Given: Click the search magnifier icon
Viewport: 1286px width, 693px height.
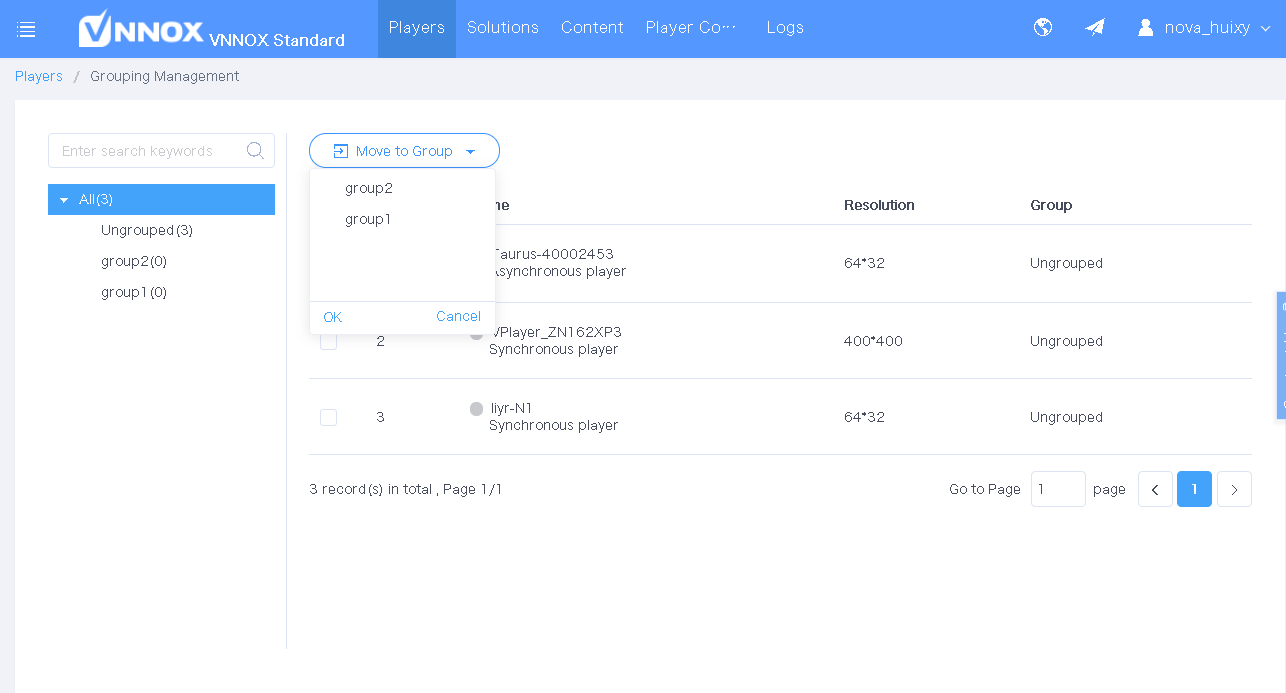Looking at the screenshot, I should (255, 151).
